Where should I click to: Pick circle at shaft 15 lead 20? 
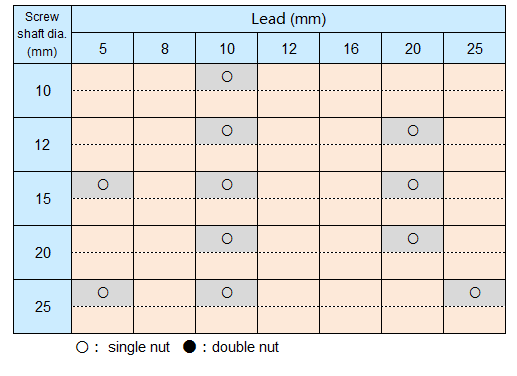coord(413,185)
